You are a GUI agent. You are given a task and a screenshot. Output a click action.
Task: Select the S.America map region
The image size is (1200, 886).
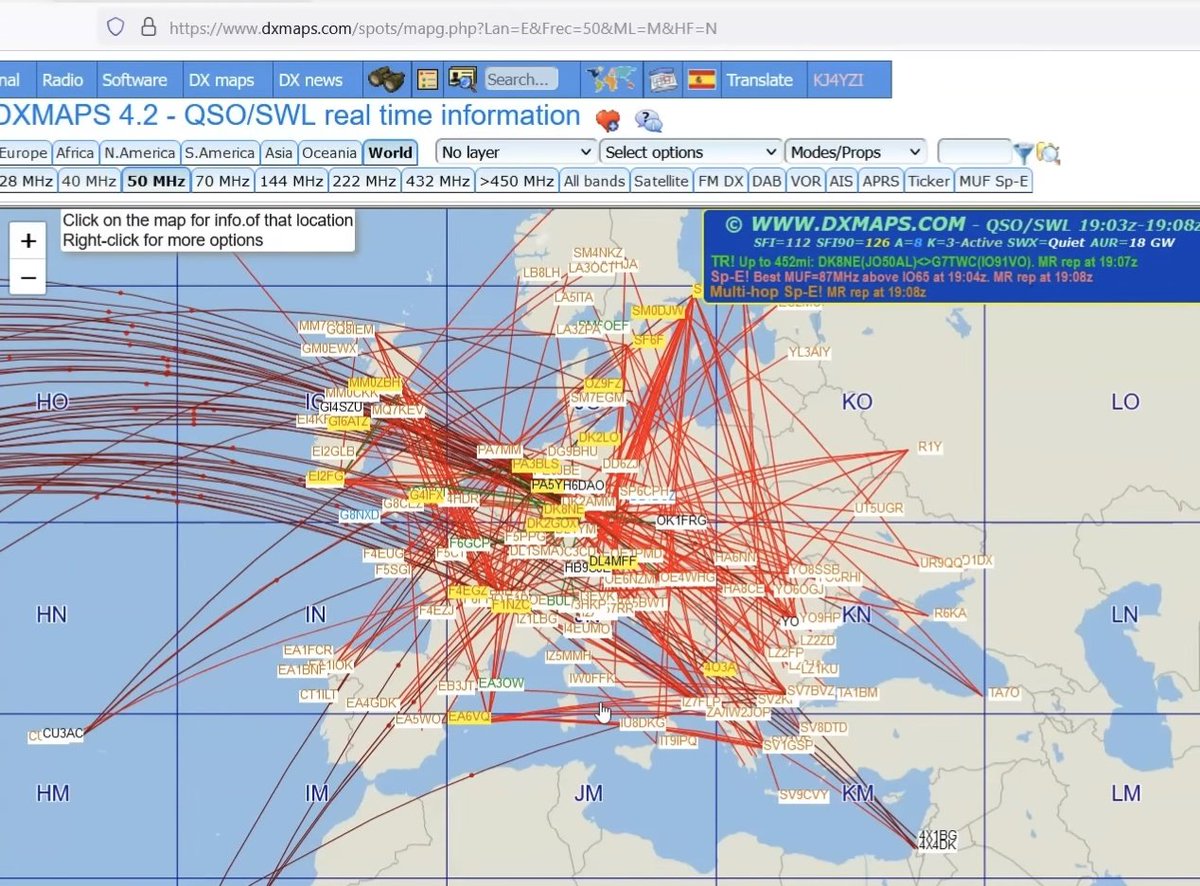click(x=219, y=153)
